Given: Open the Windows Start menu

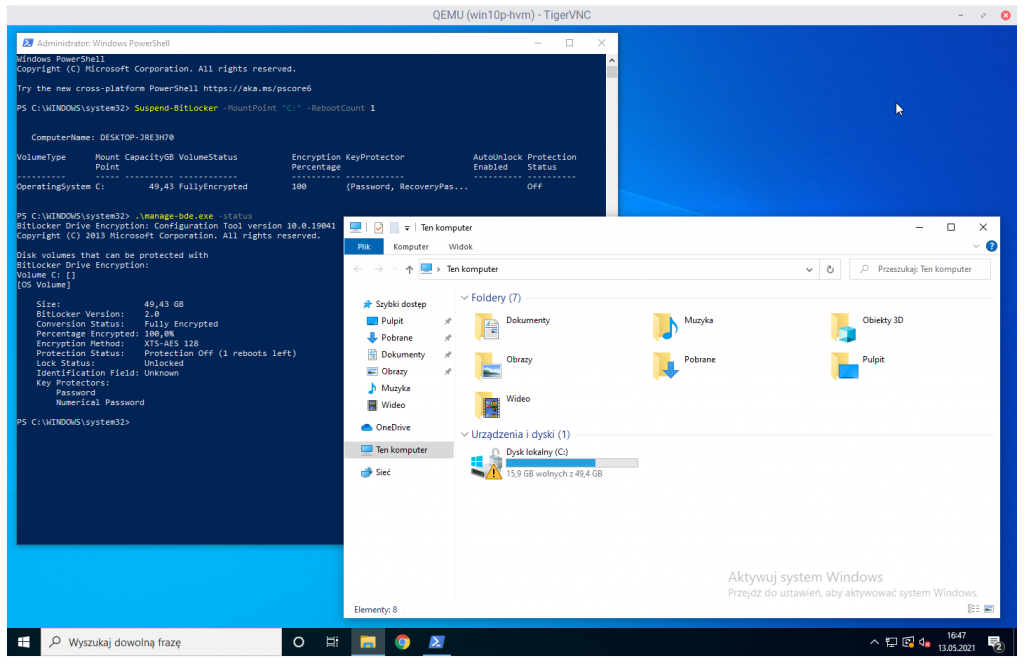Looking at the screenshot, I should (x=24, y=642).
